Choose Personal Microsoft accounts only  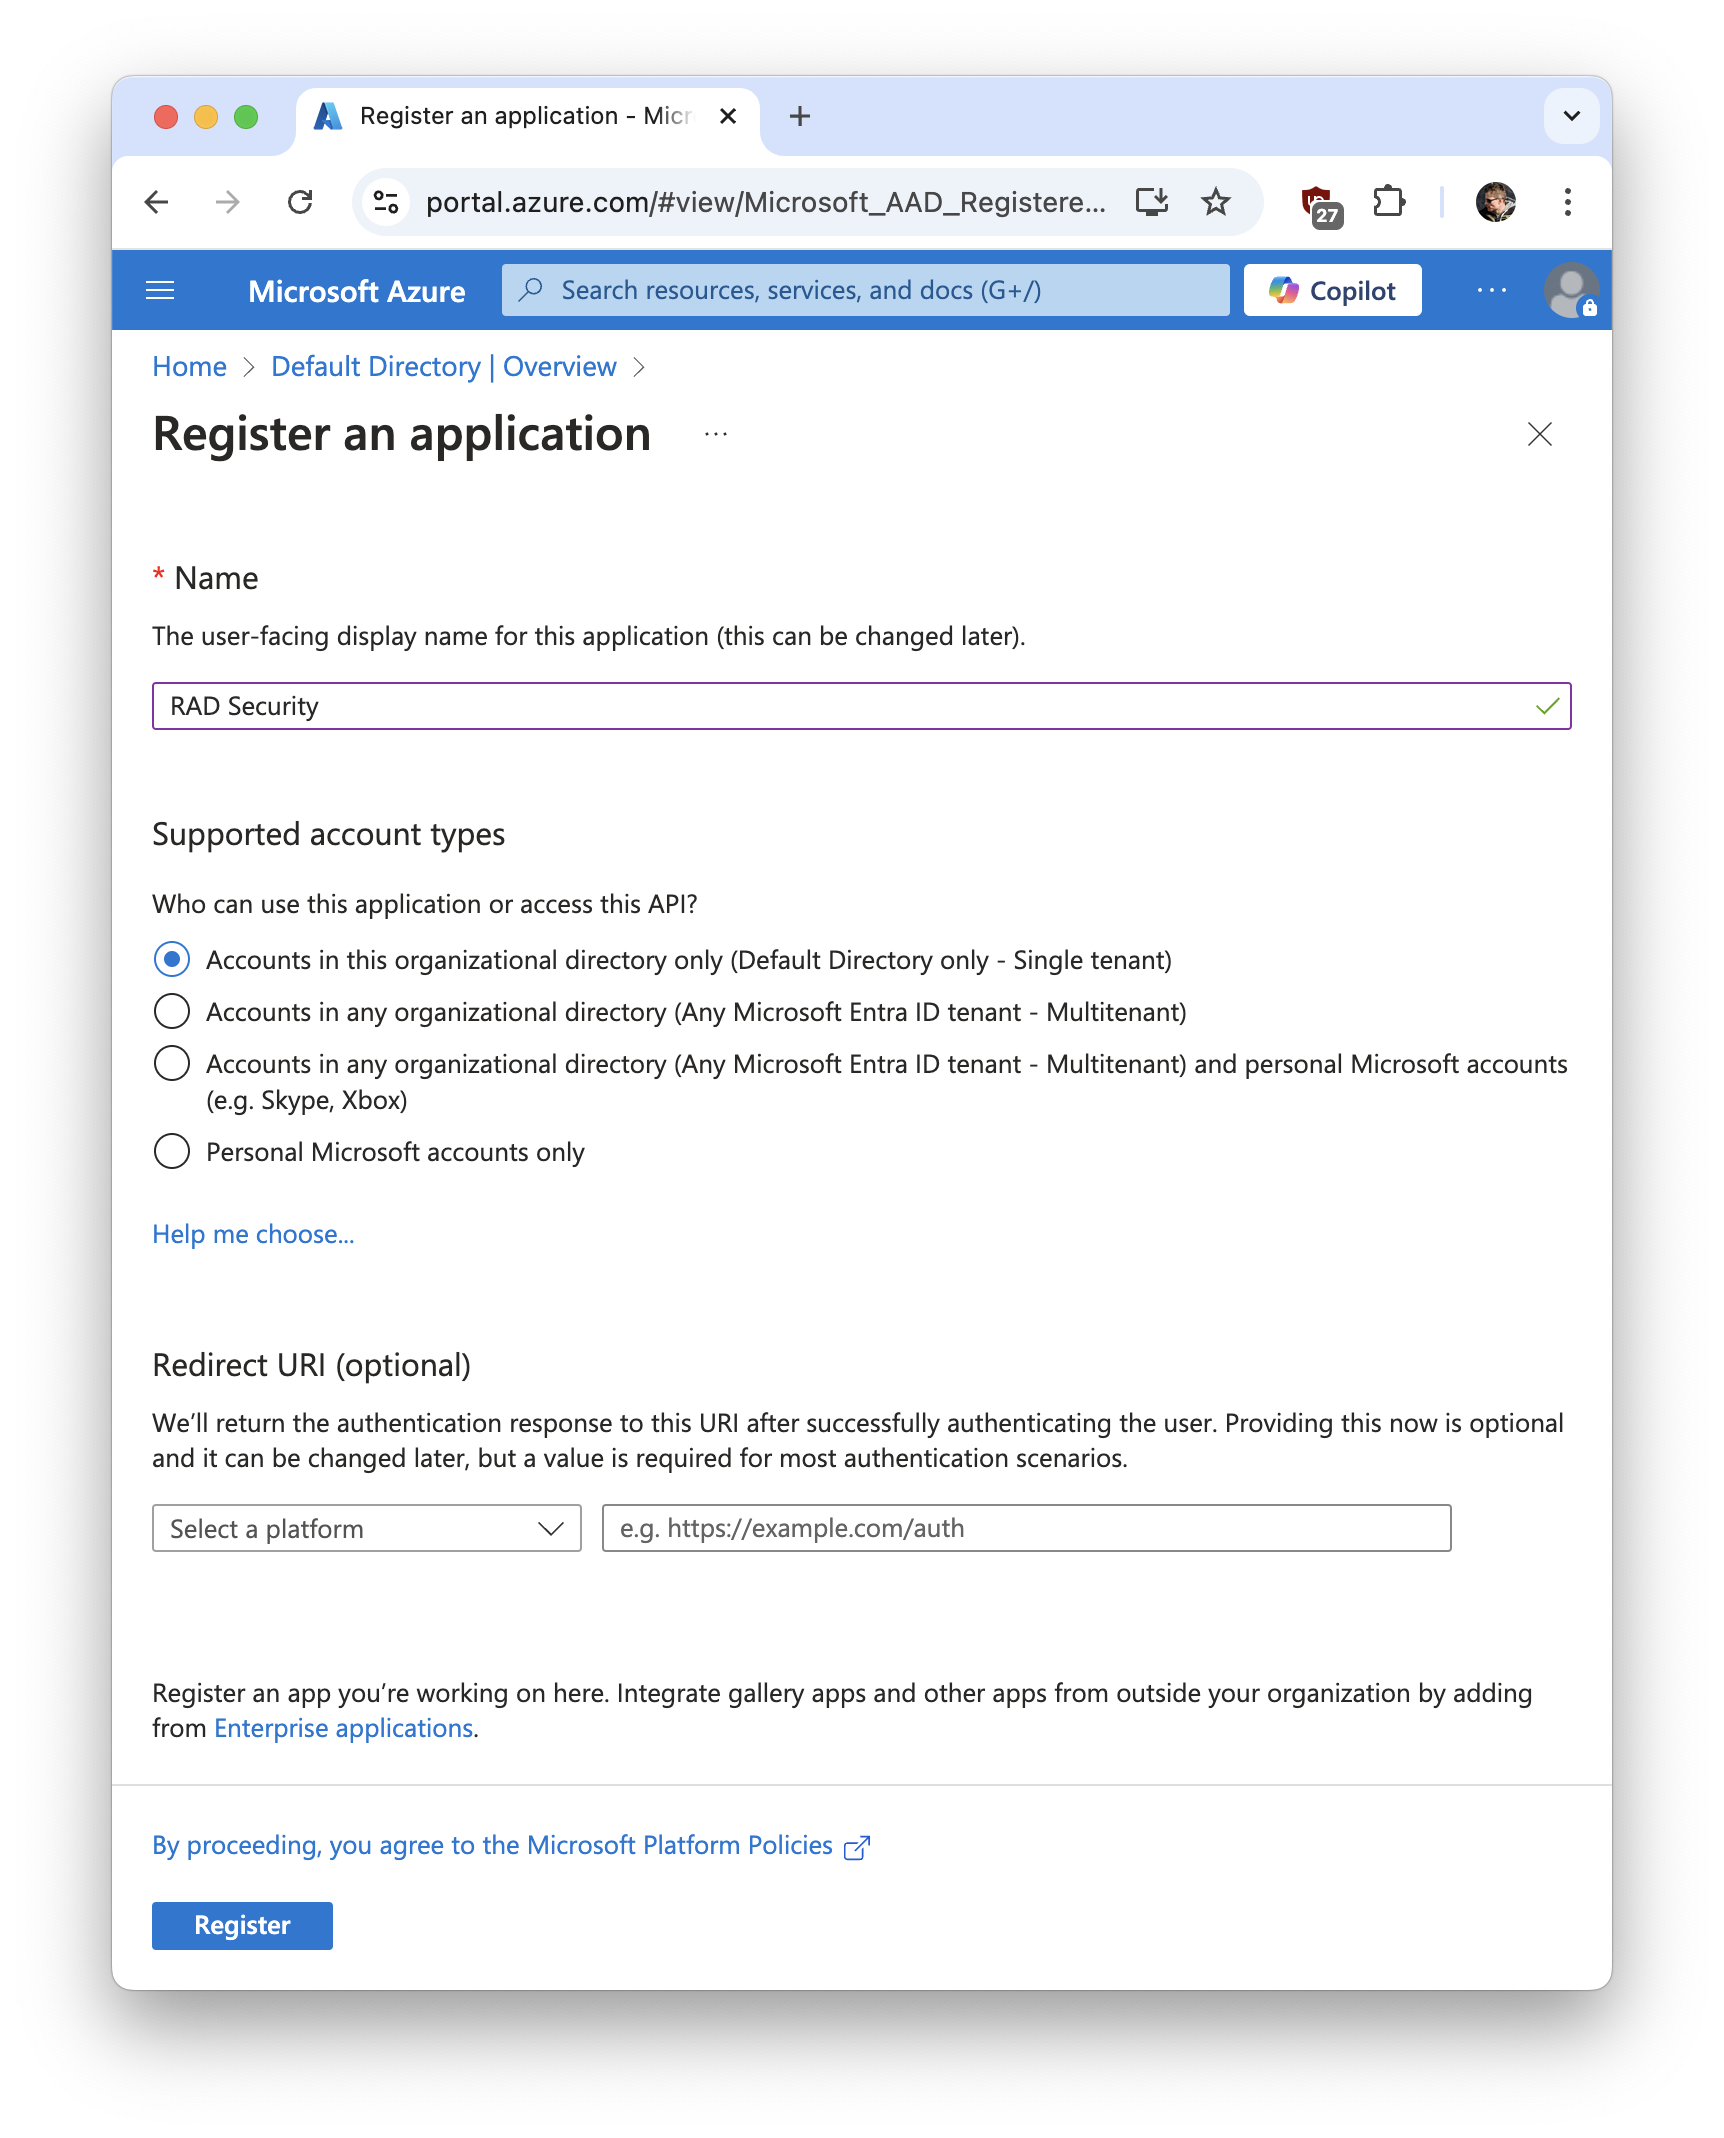point(171,1151)
